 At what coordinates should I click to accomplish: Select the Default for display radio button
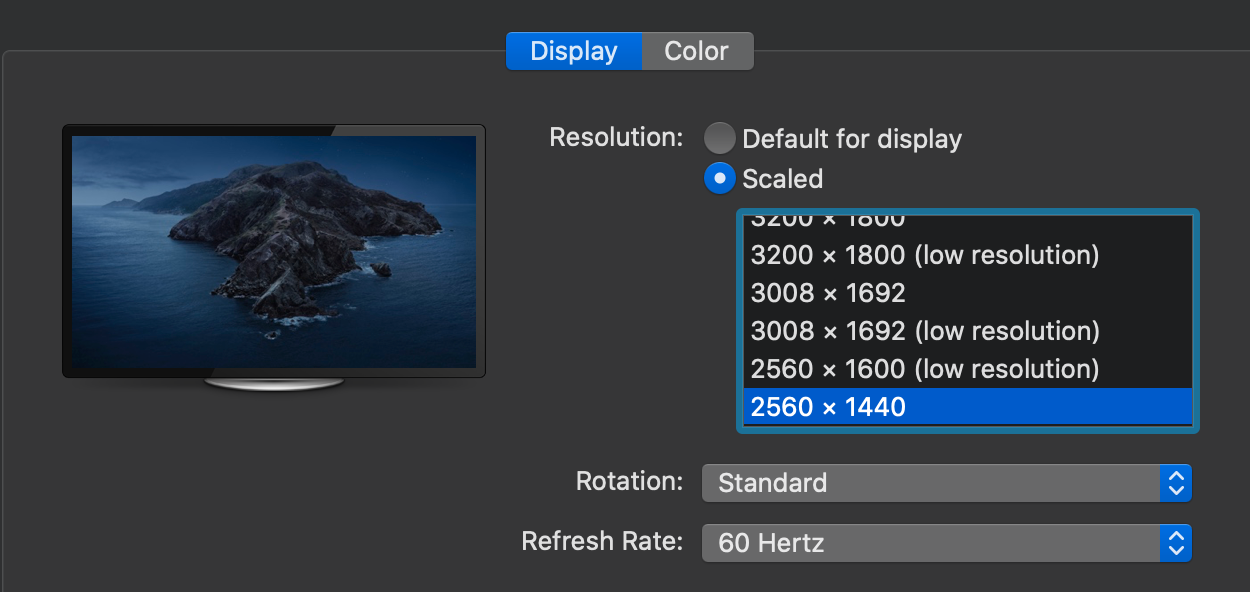point(720,138)
